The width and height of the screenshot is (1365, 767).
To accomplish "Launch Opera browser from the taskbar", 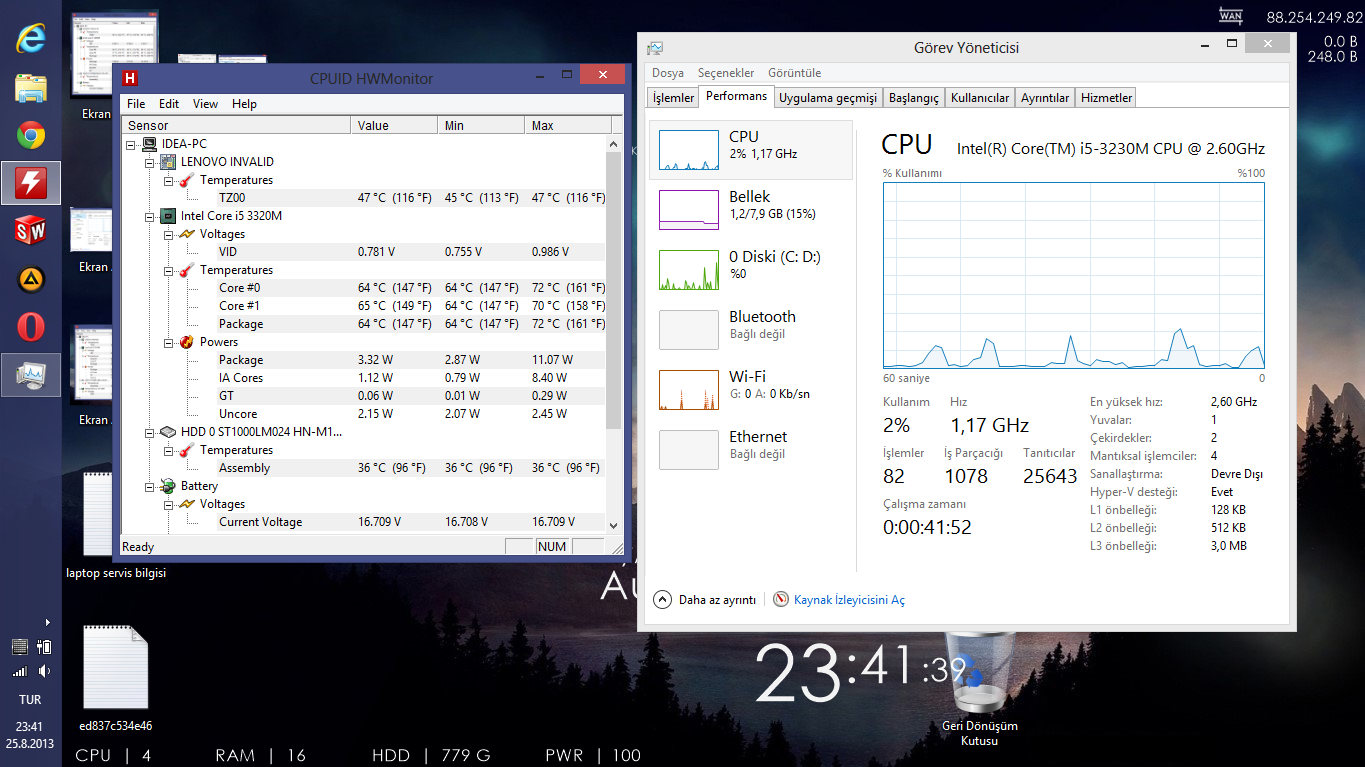I will (x=31, y=327).
